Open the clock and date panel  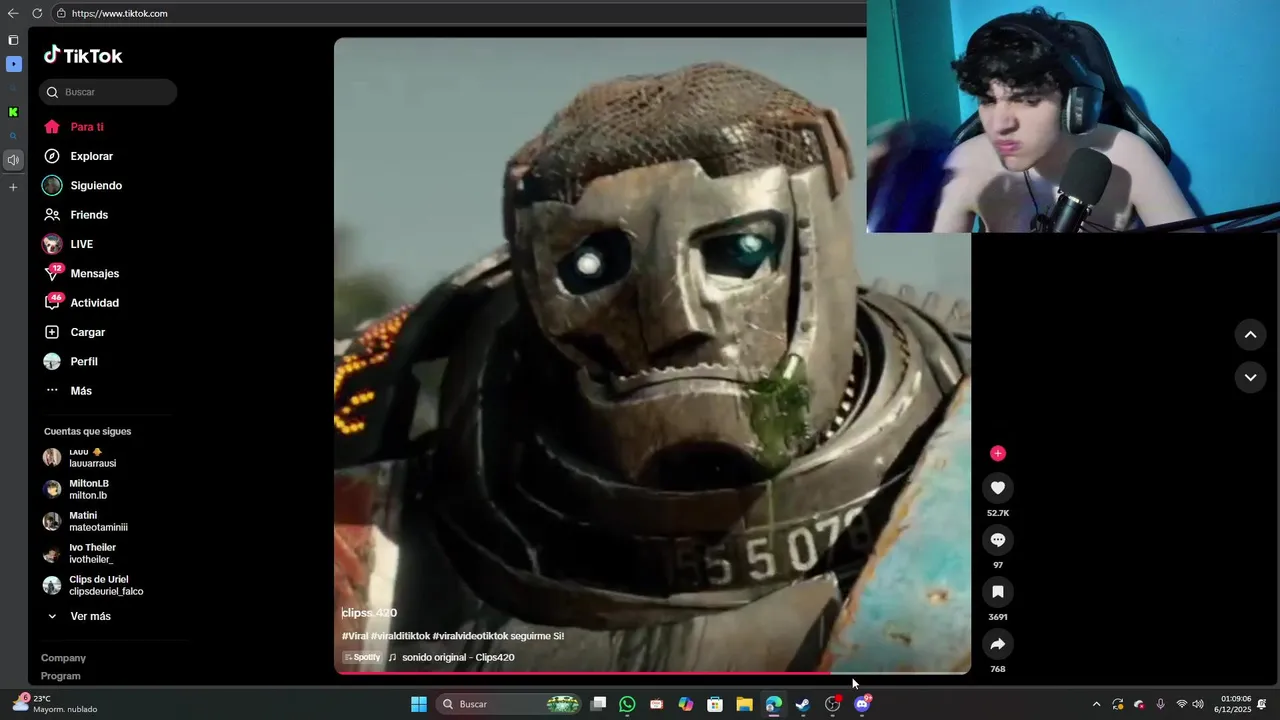tap(1235, 704)
